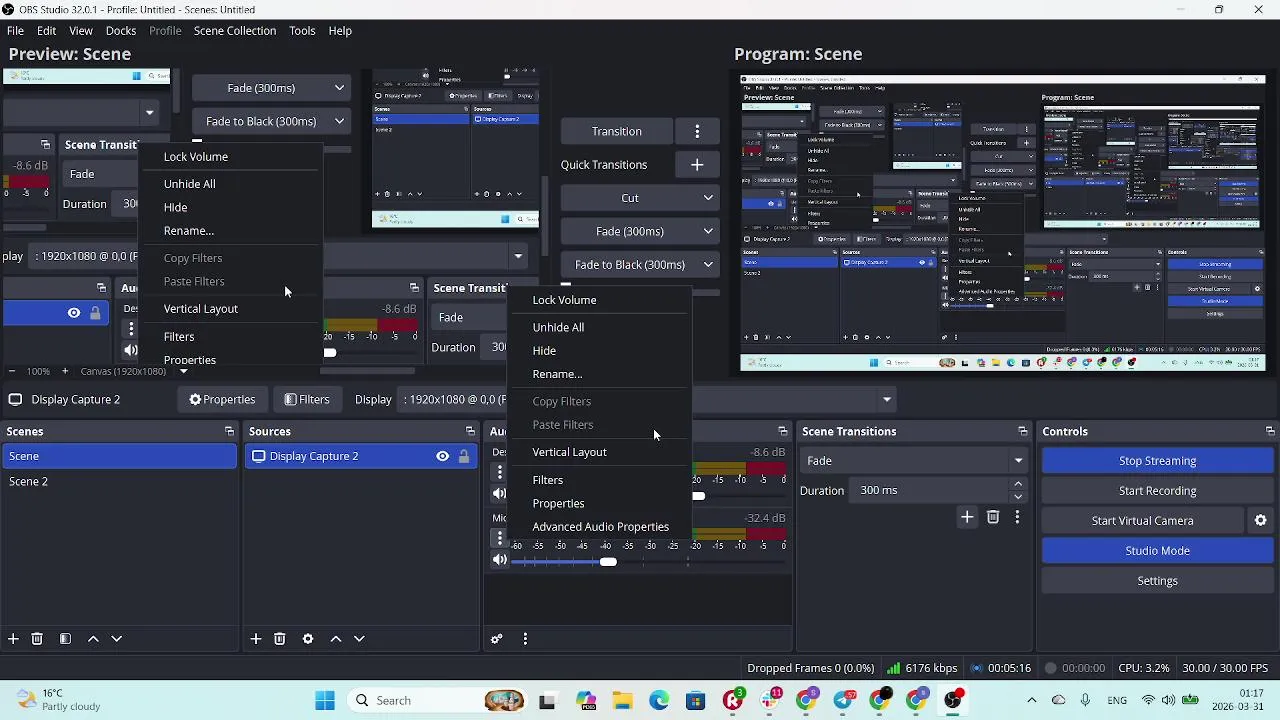Open the Cut quick transition dropdown

coord(639,198)
